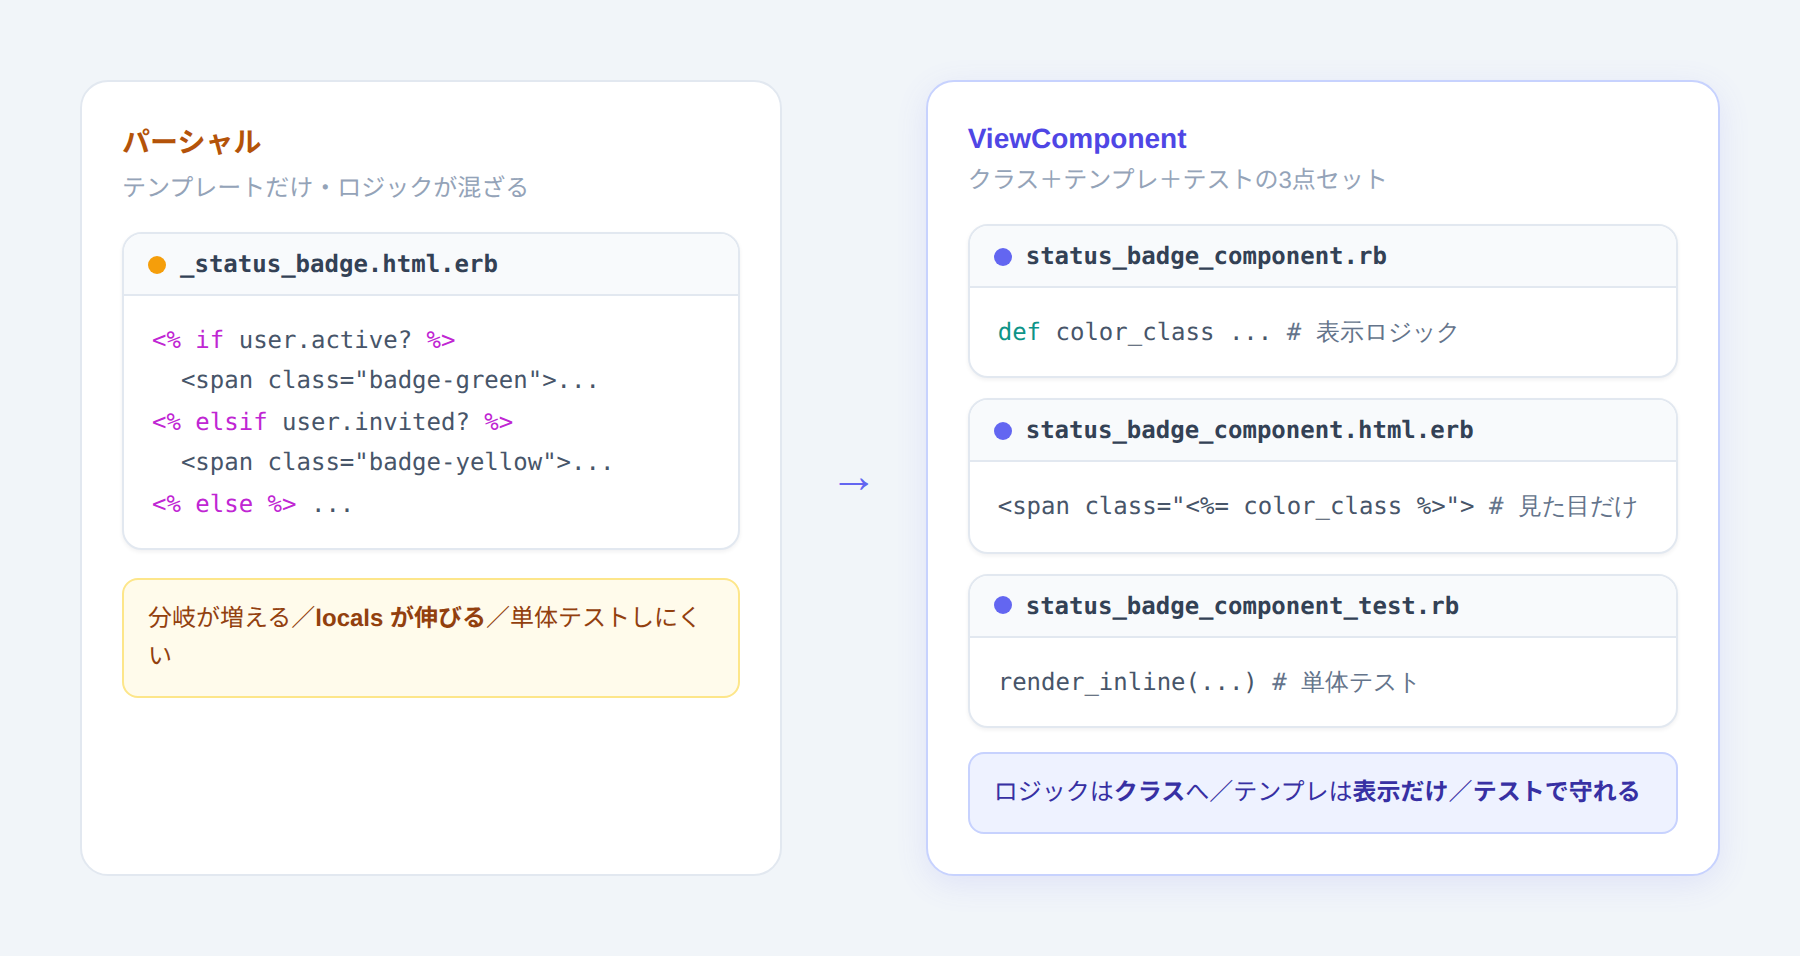Click the subtitle クラス+テンプレ+テストの3点セット
This screenshot has height=958, width=1800.
(x=1177, y=179)
